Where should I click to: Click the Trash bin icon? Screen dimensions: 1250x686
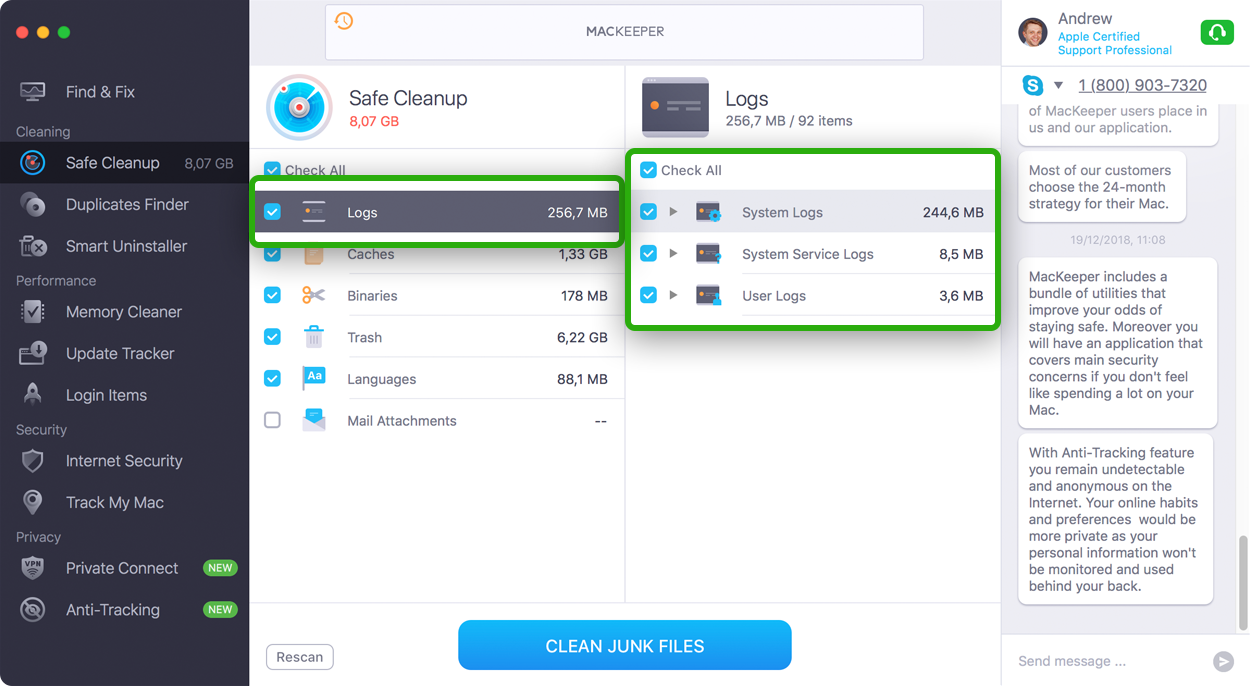point(314,337)
